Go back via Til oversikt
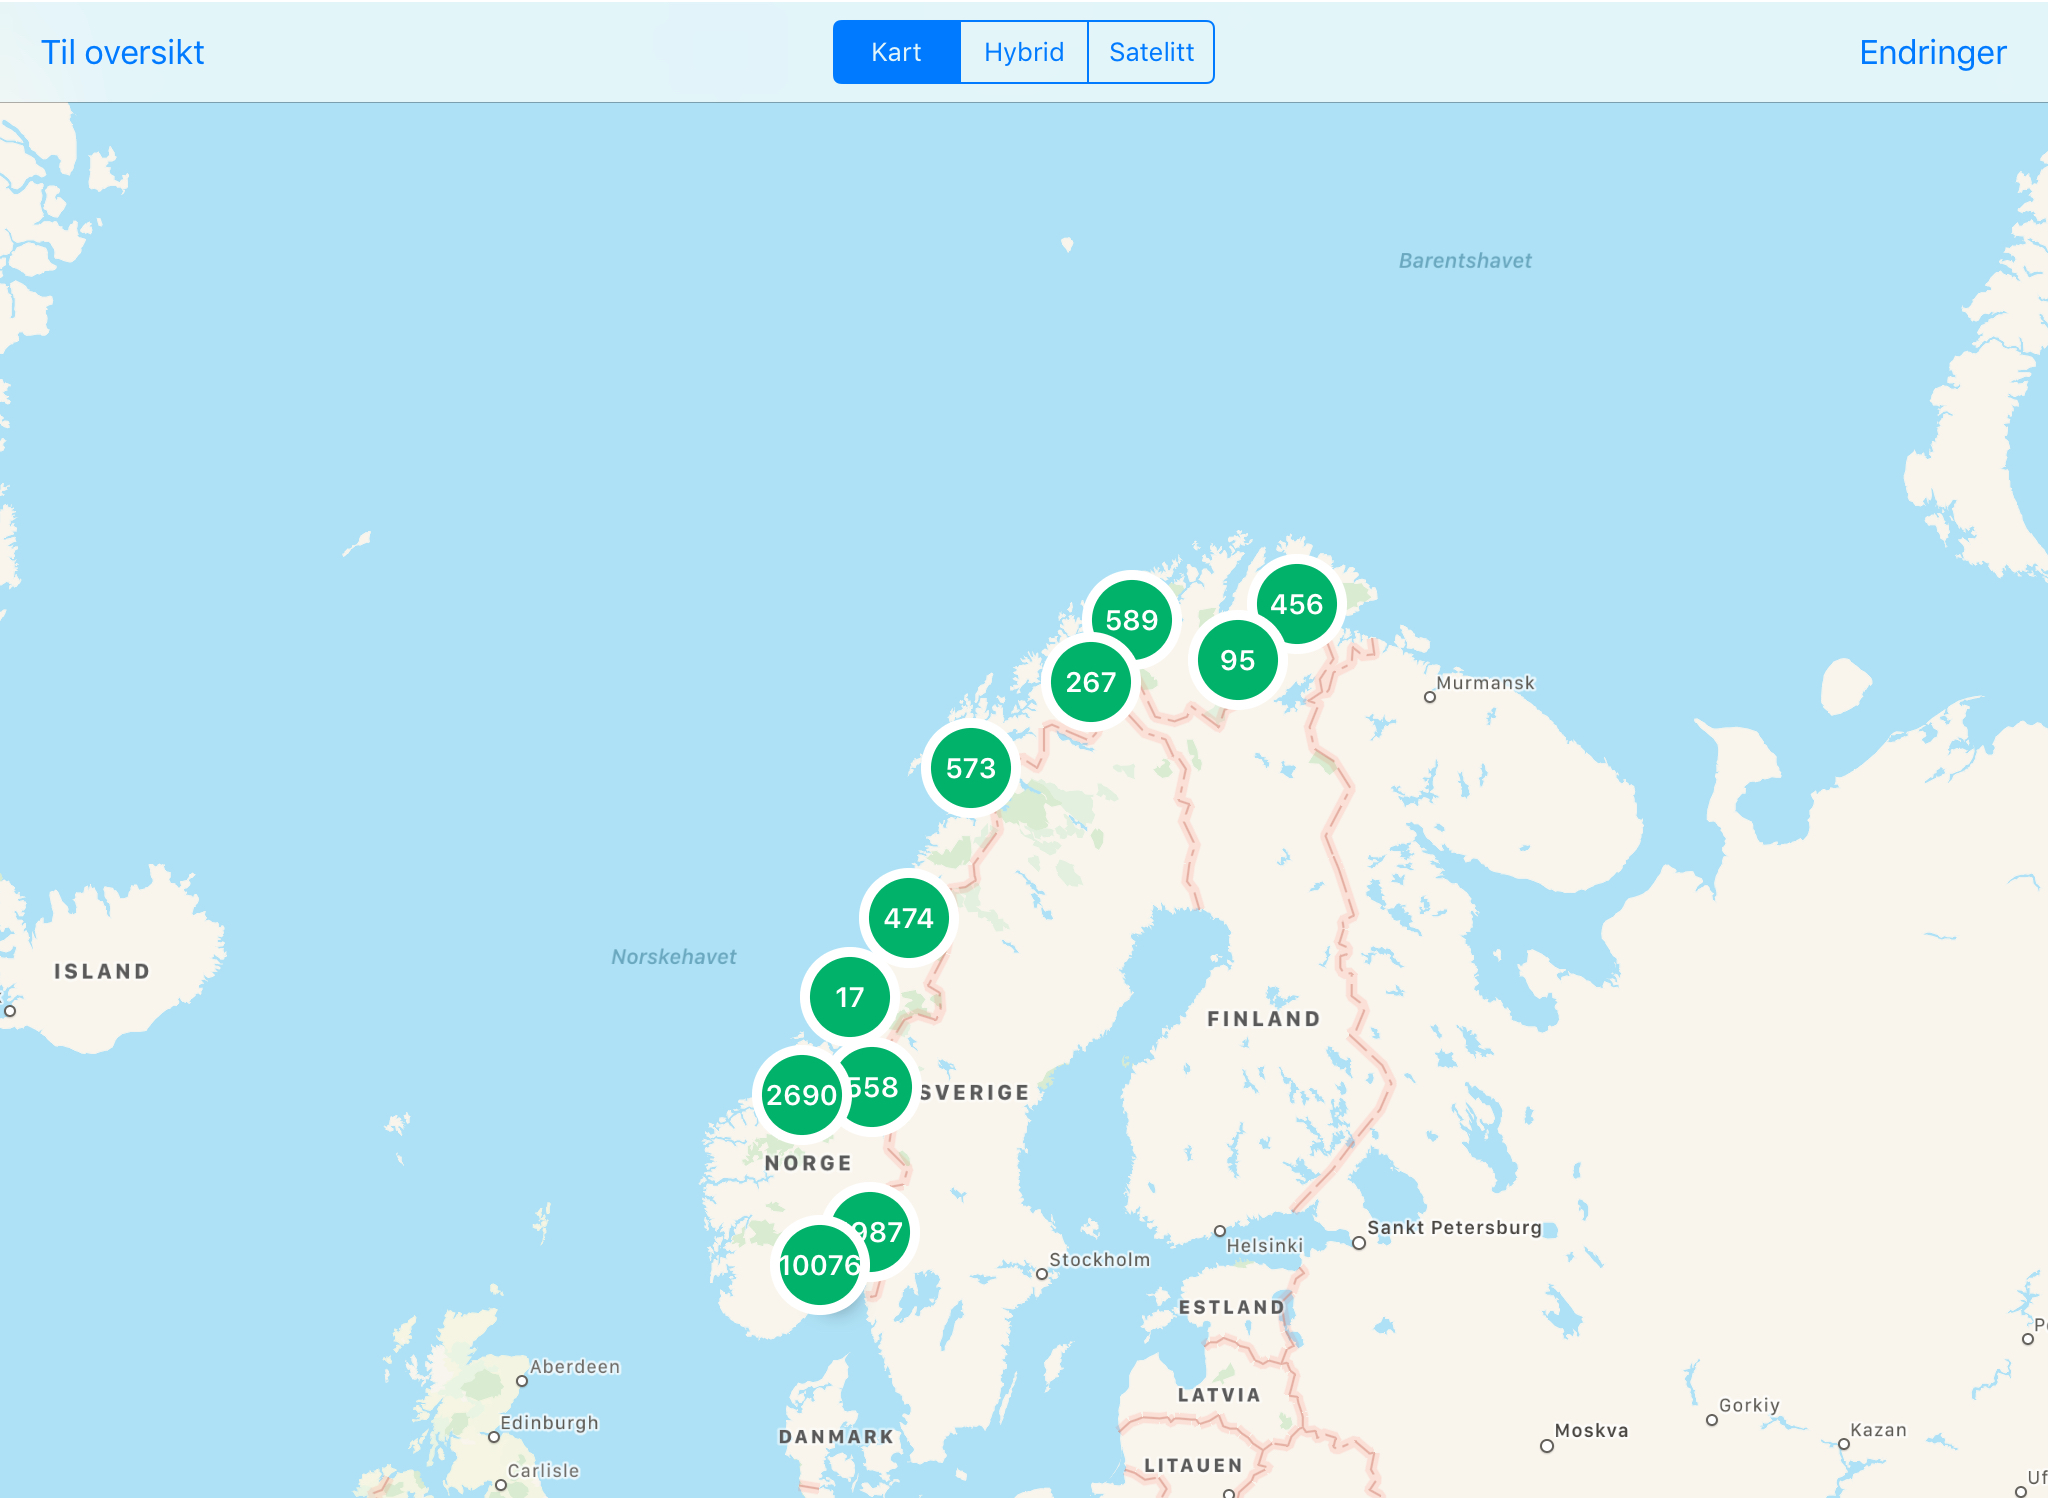Screen dimensions: 2048x1498 point(122,52)
